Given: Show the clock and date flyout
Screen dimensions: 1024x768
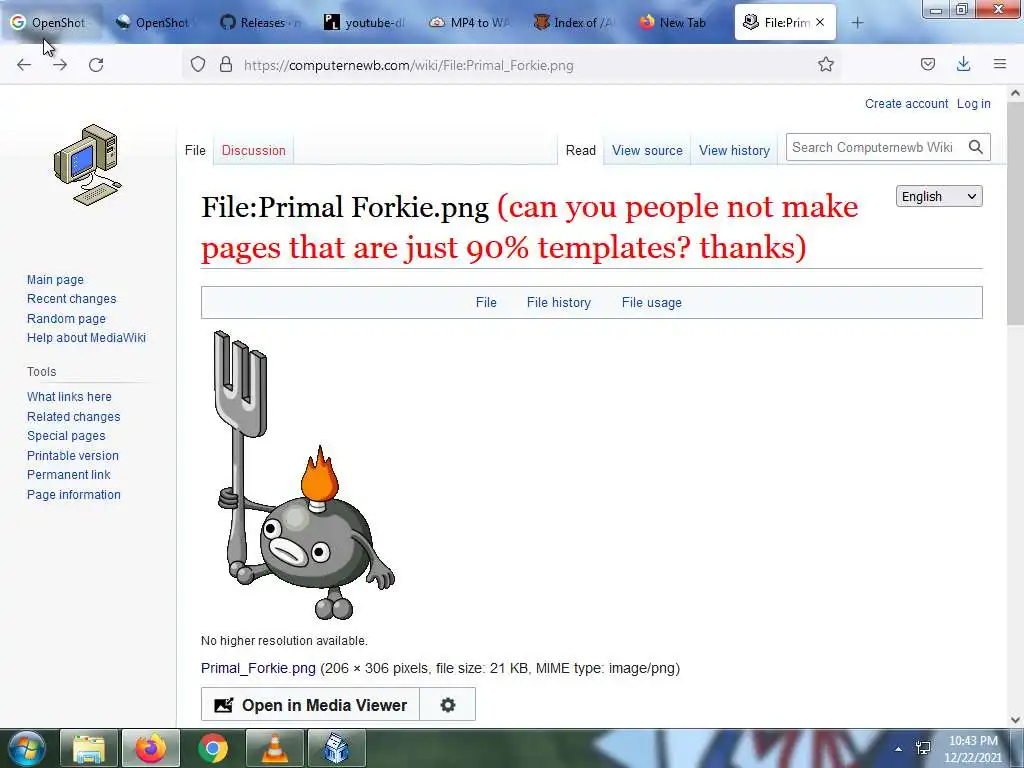Looking at the screenshot, I should tap(972, 749).
